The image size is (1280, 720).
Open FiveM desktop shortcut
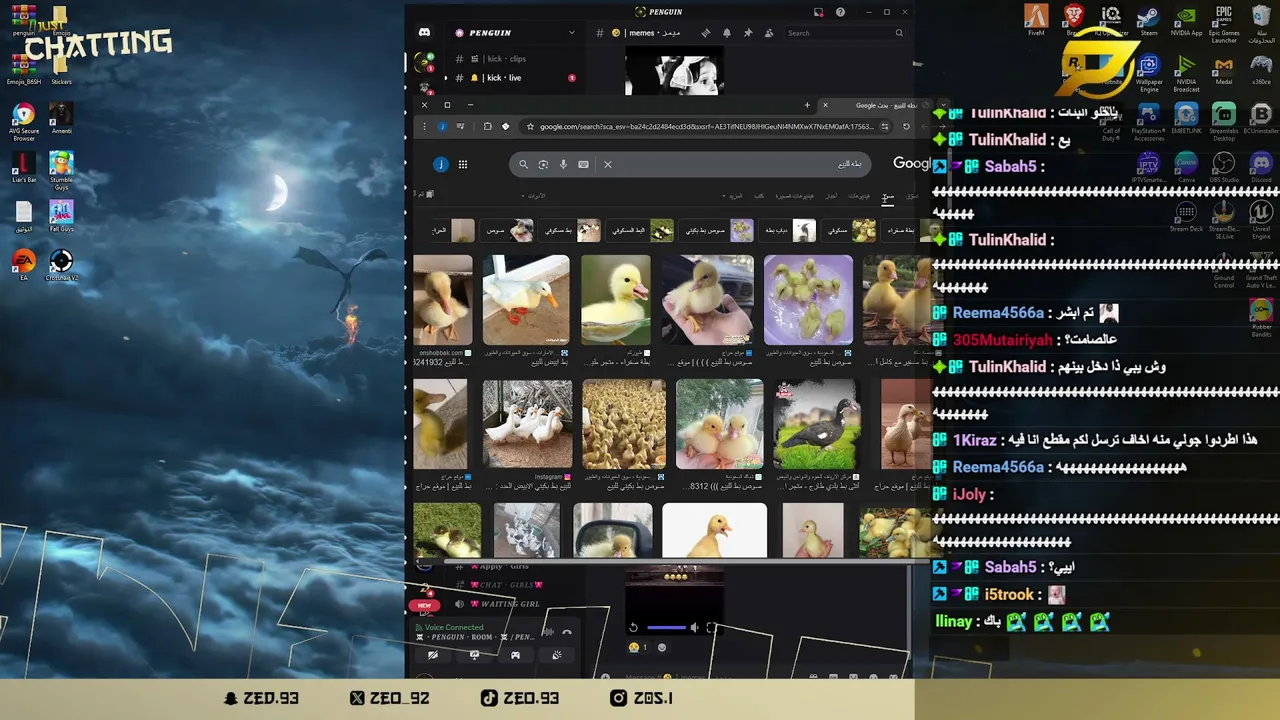pos(1036,20)
